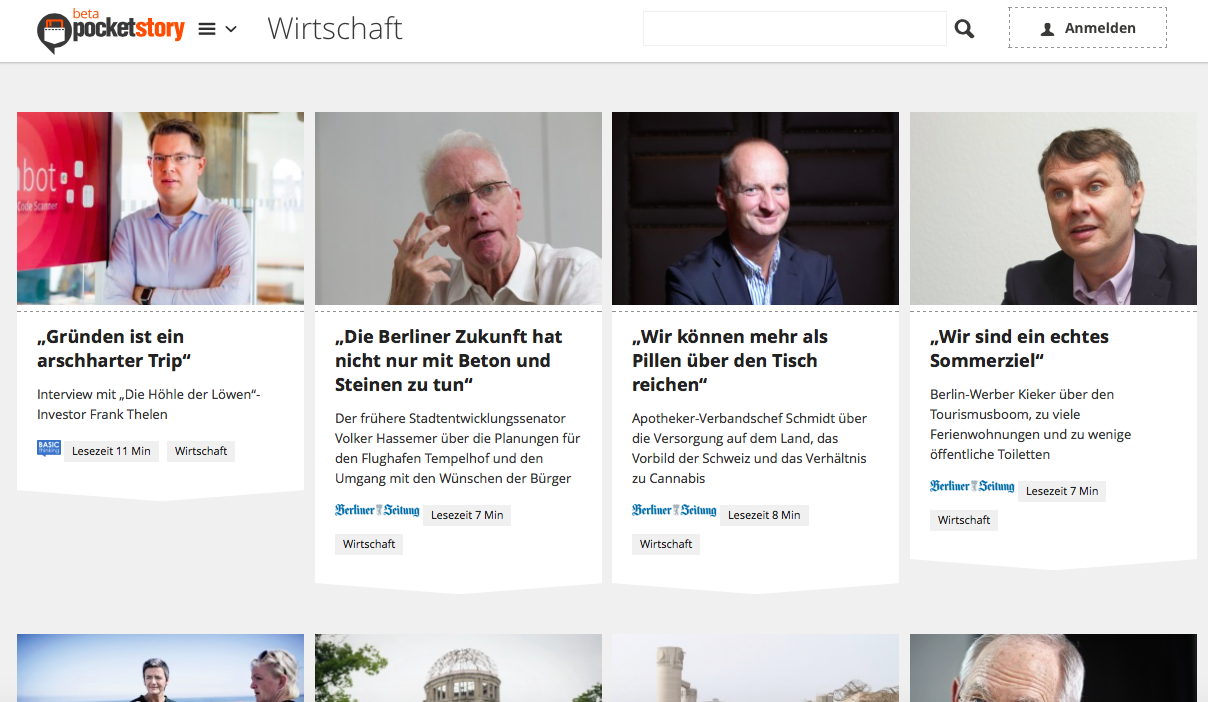Open second-row thumbnail with two women

(x=160, y=668)
